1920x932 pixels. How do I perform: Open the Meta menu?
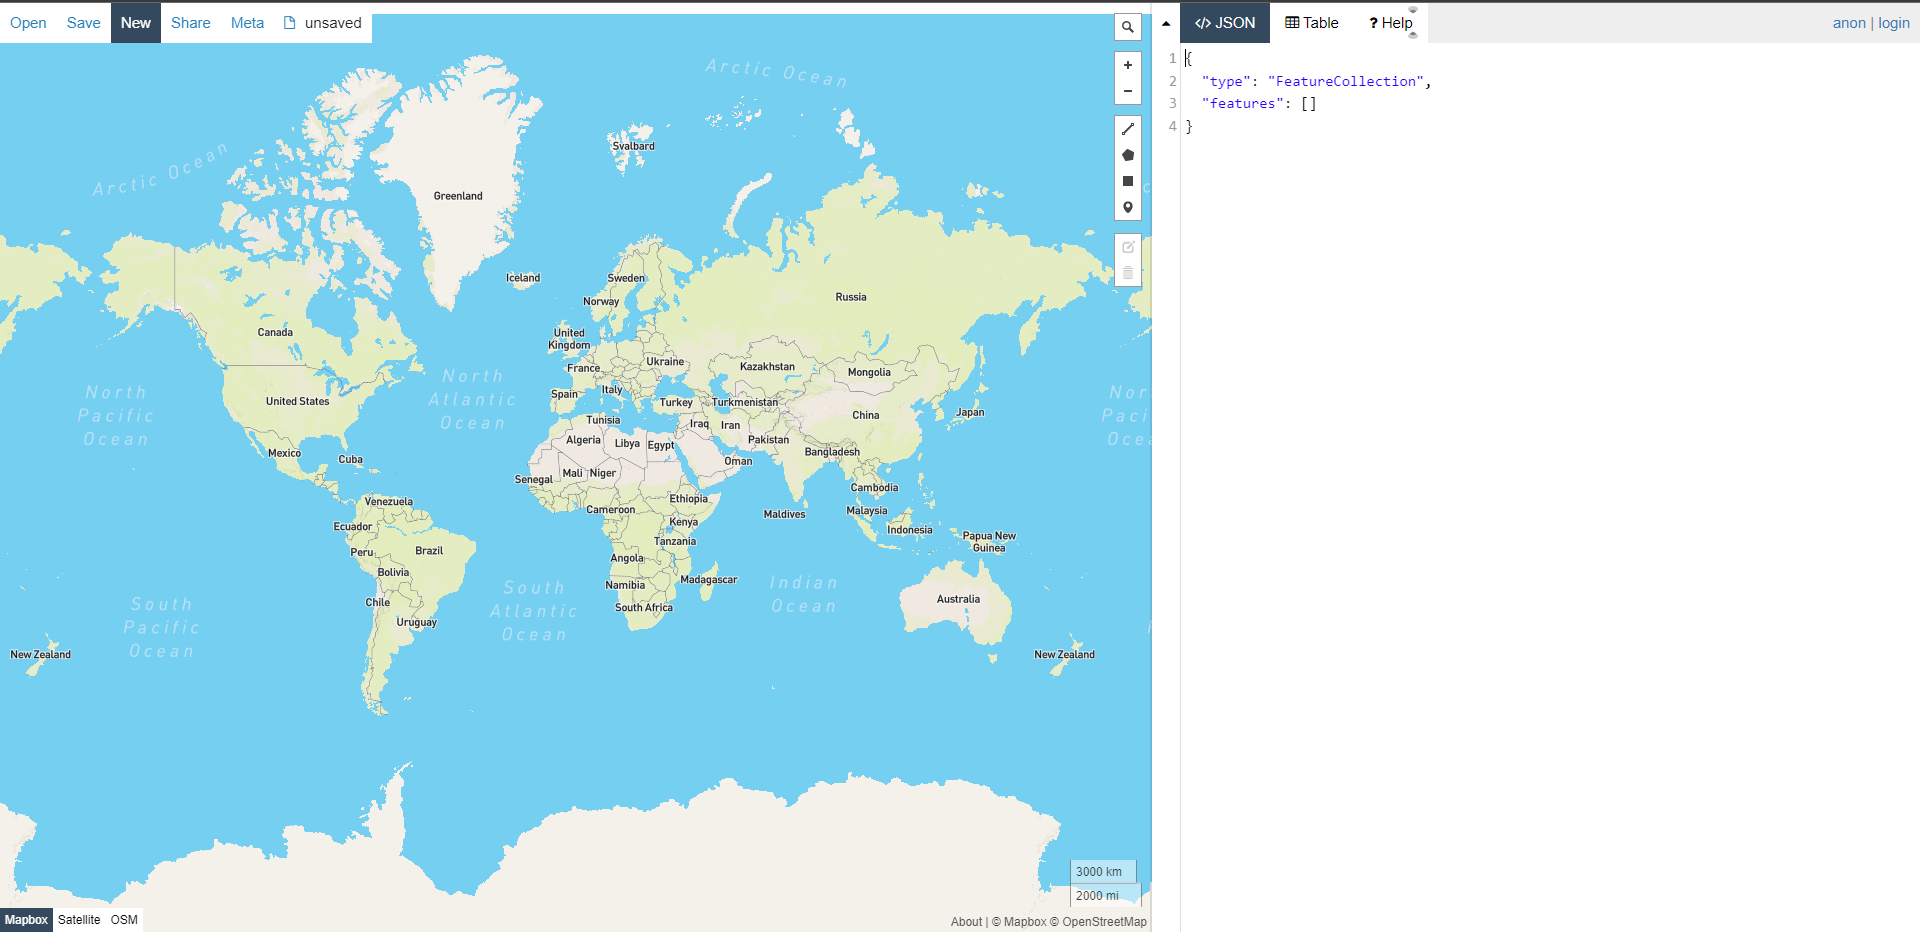(248, 23)
